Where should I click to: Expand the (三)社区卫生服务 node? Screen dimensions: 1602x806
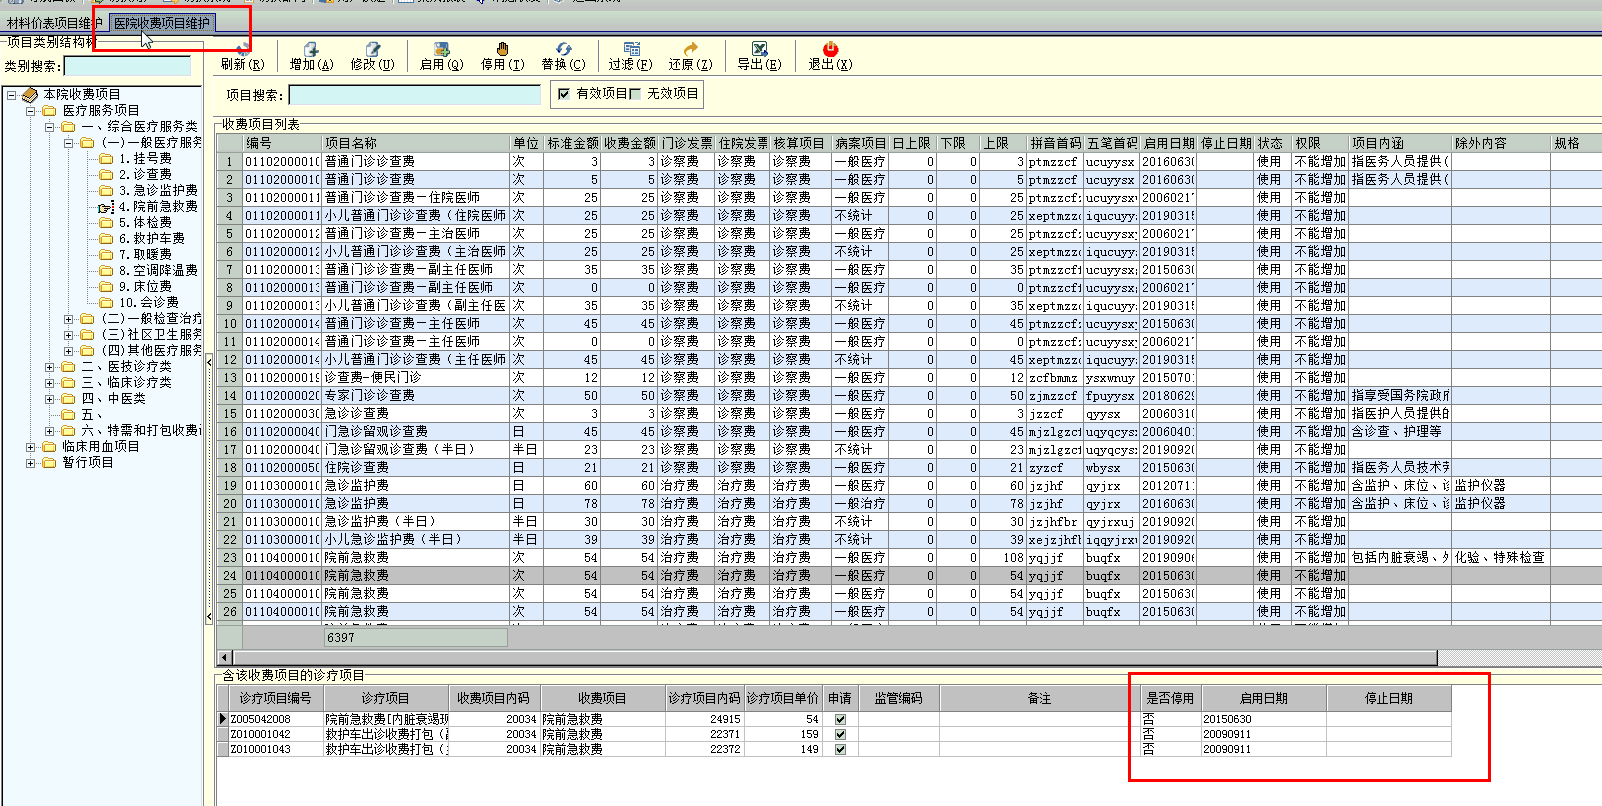pyautogui.click(x=68, y=335)
